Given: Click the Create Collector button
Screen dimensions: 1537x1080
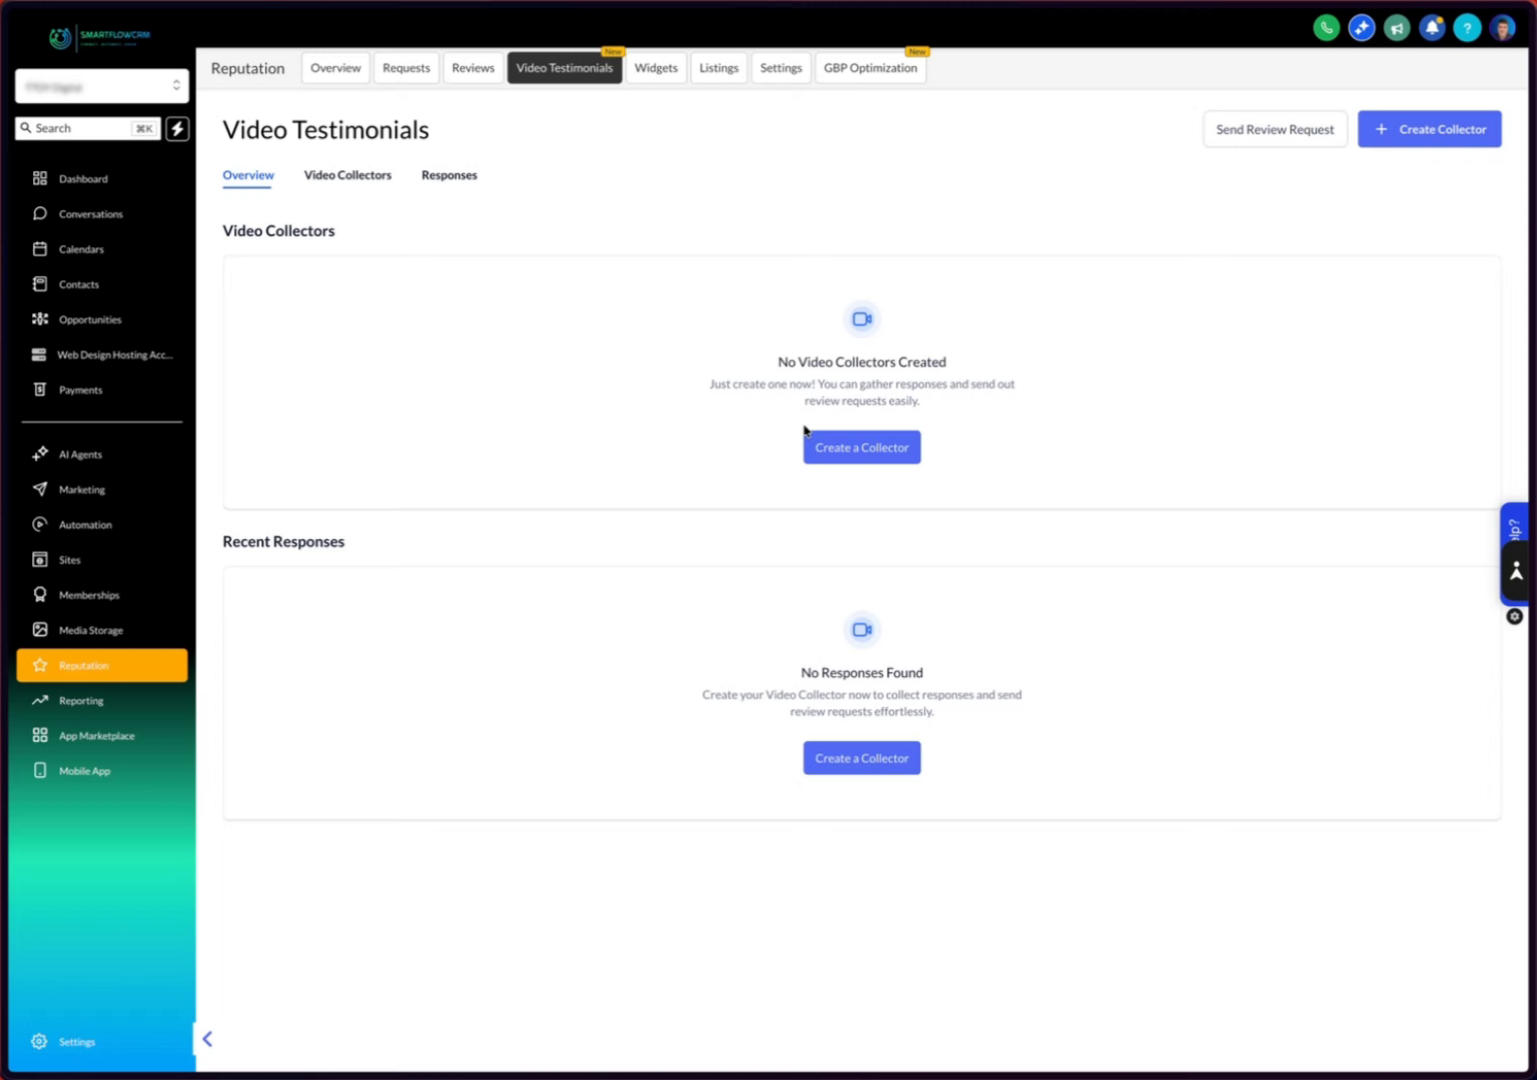Looking at the screenshot, I should tap(1429, 129).
